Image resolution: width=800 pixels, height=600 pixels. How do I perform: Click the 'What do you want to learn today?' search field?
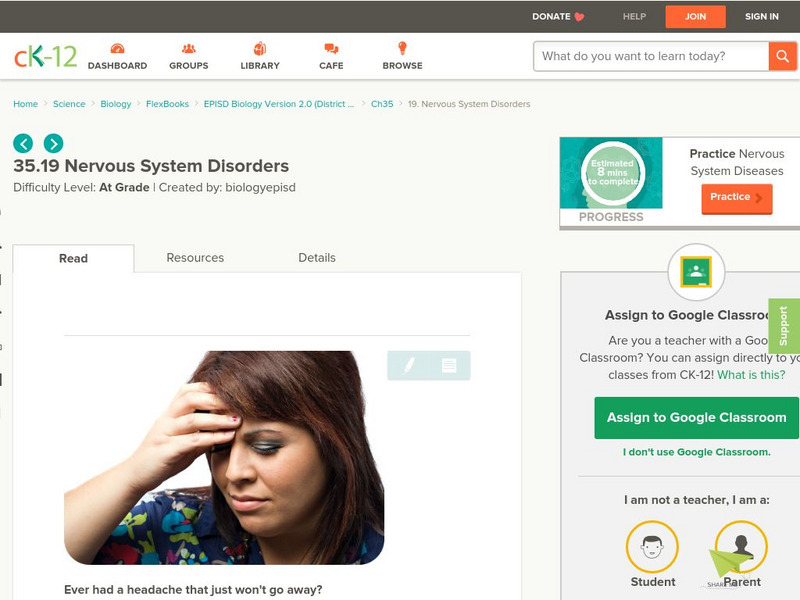click(x=645, y=56)
